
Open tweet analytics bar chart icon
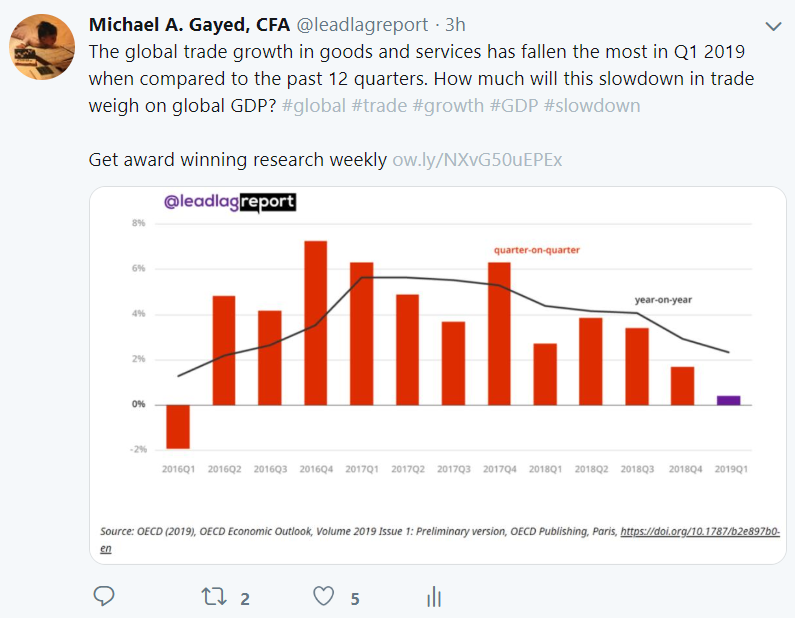point(434,597)
